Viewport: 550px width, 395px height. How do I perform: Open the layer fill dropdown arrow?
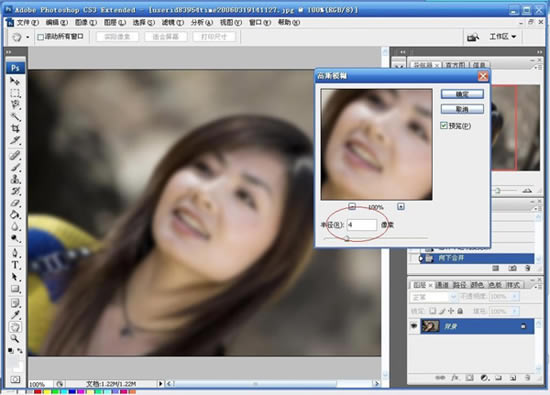click(515, 311)
